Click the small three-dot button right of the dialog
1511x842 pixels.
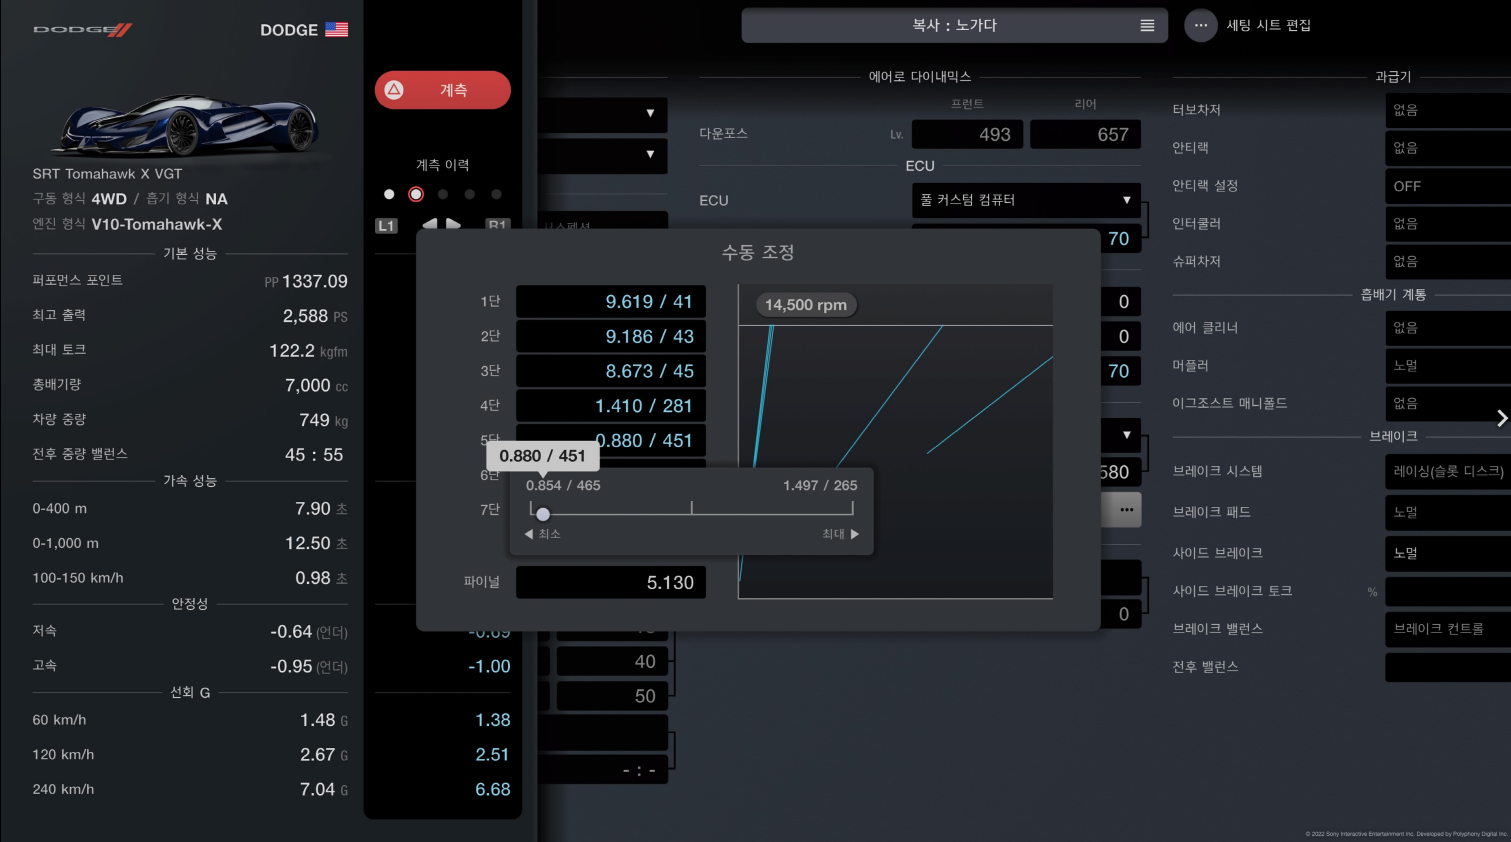tap(1126, 510)
